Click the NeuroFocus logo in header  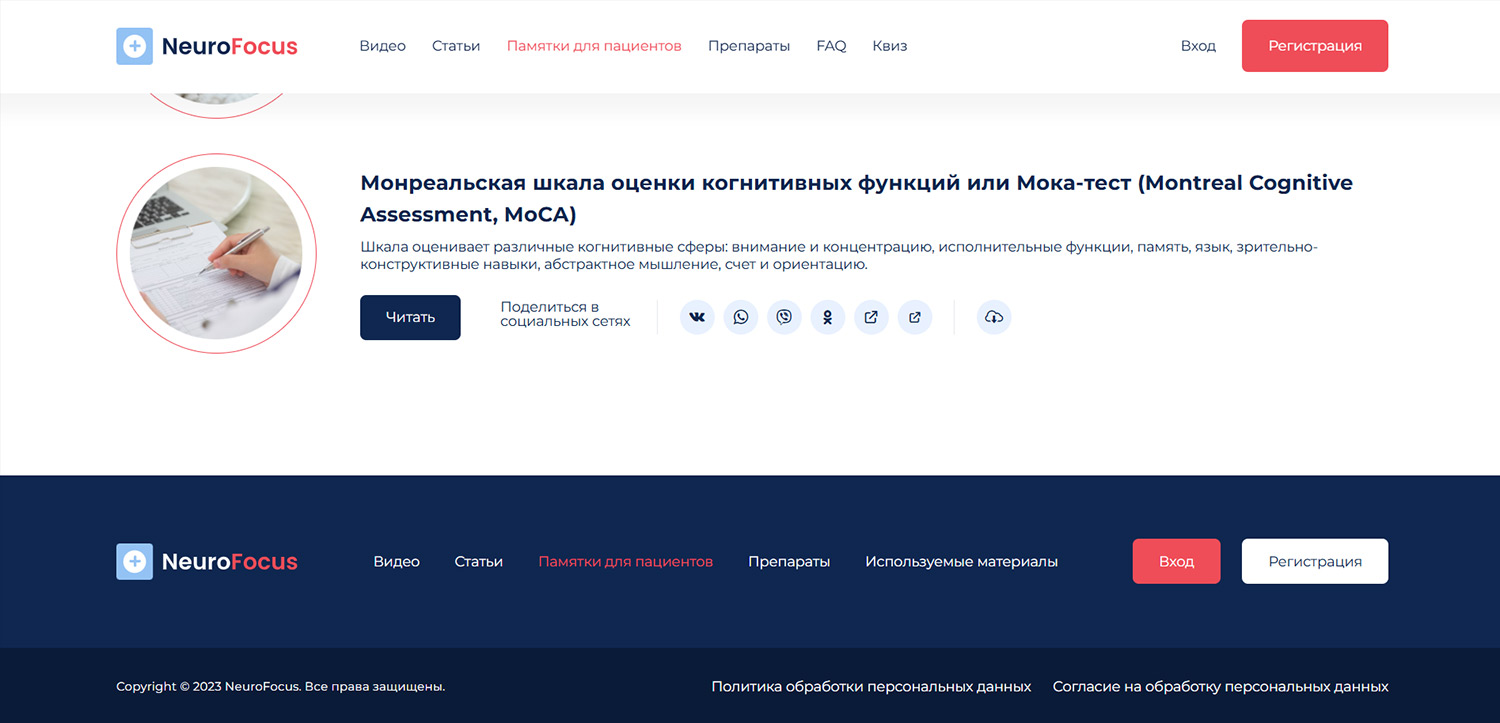click(x=207, y=46)
